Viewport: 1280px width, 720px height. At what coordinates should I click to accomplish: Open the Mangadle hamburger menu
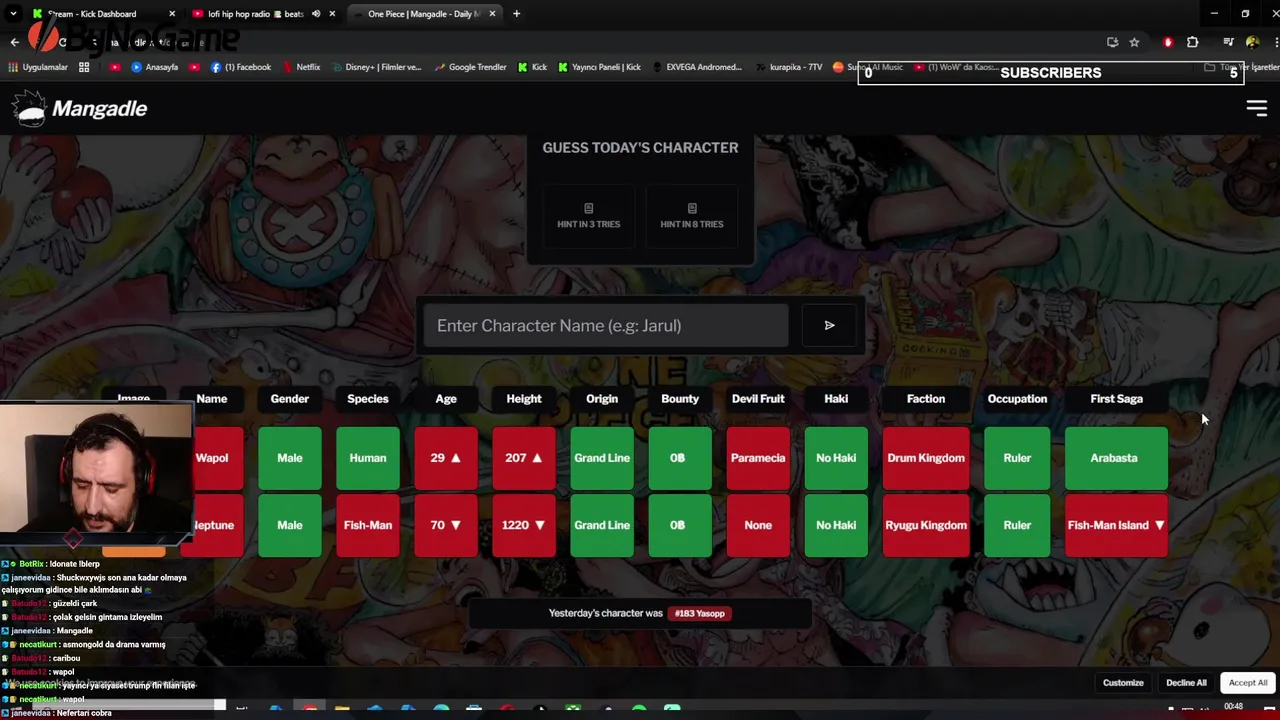[1256, 108]
